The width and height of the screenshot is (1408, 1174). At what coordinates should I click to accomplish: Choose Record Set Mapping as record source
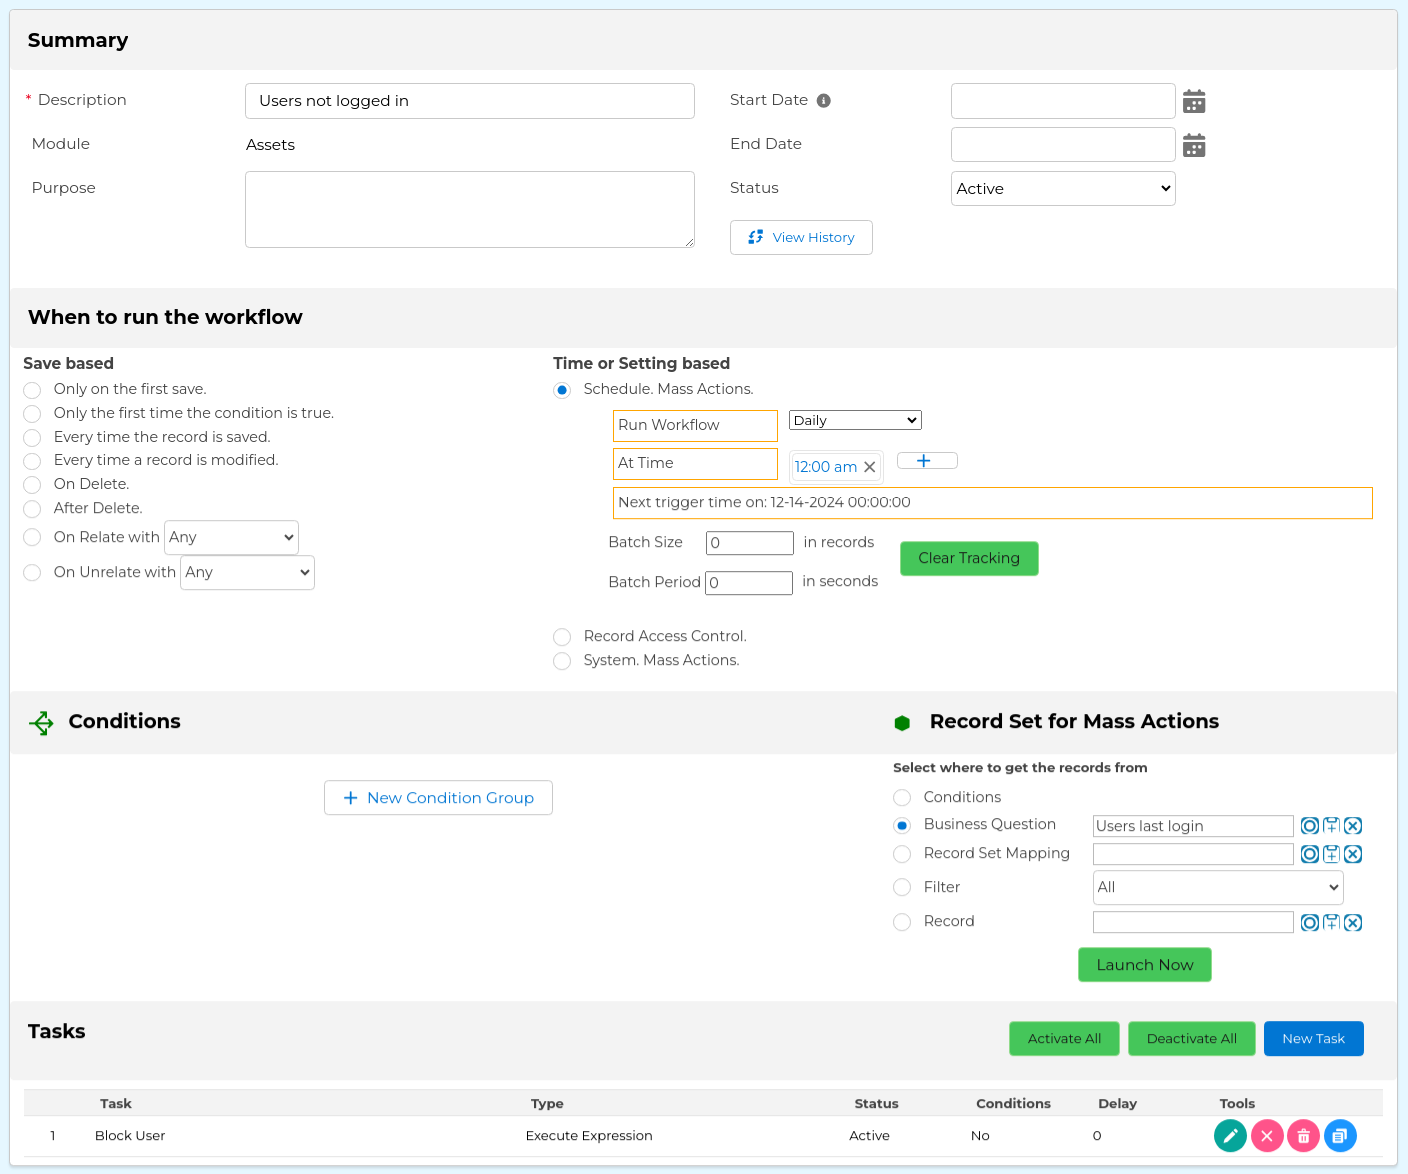pyautogui.click(x=902, y=854)
